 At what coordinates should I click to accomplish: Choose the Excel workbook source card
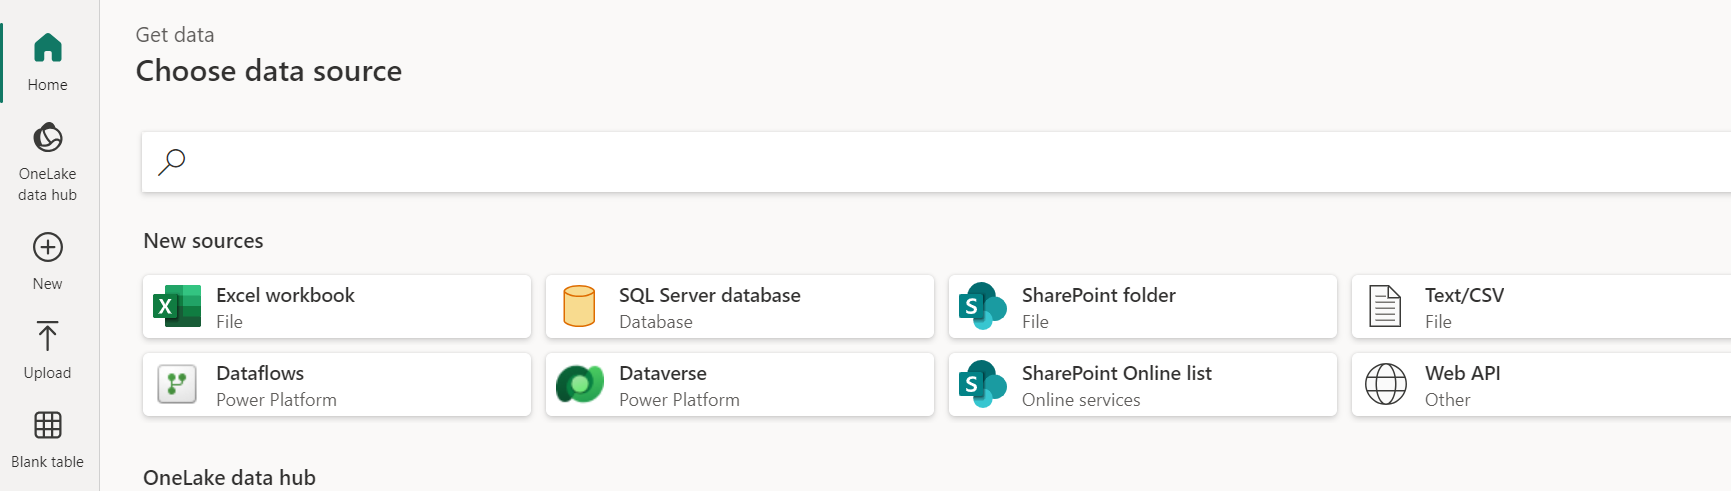point(337,307)
